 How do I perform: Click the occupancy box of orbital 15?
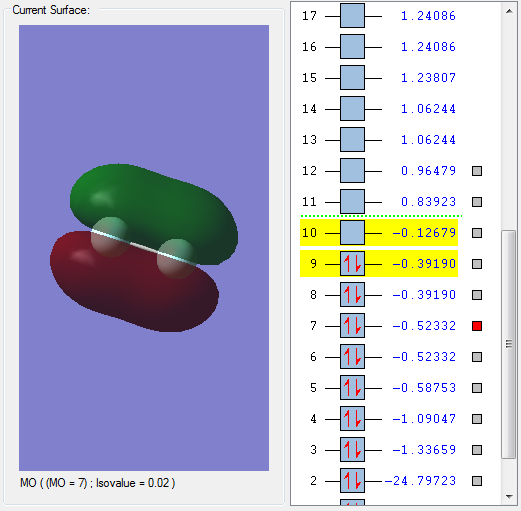(352, 78)
